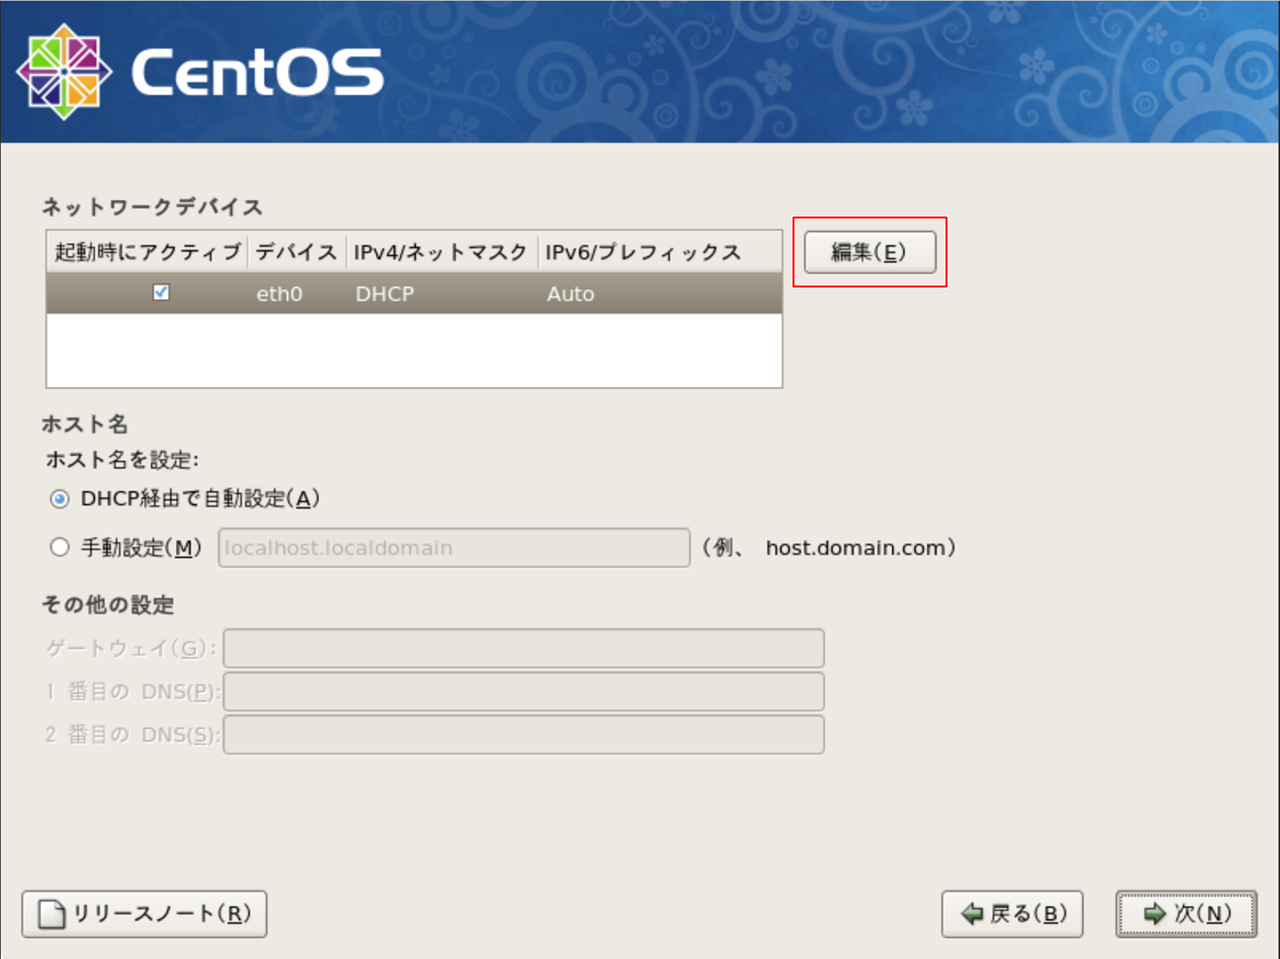Click the CentOS logo icon
Screen dimensions: 1280x959
click(x=63, y=70)
